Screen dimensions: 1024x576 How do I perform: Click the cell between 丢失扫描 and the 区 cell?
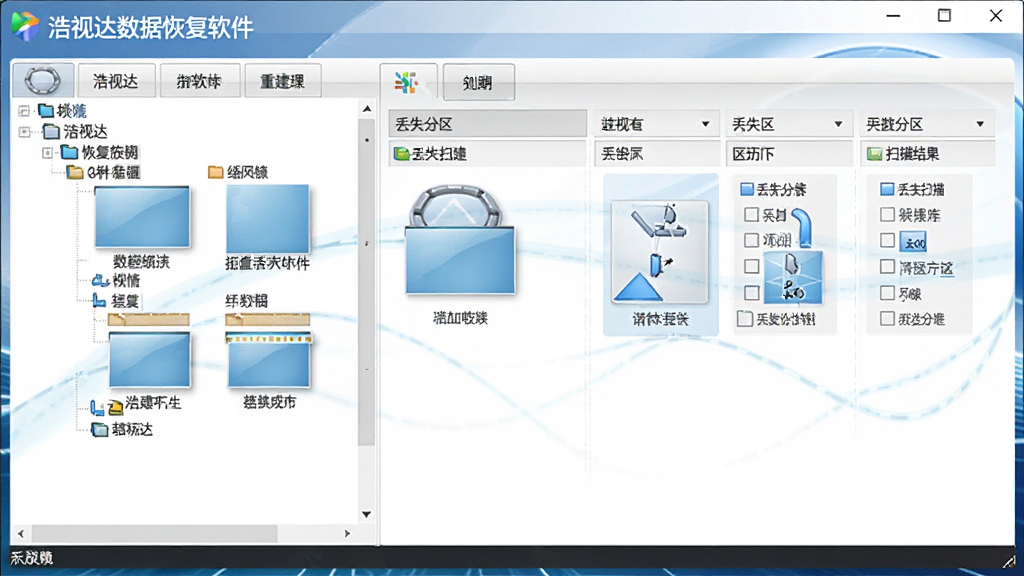656,154
